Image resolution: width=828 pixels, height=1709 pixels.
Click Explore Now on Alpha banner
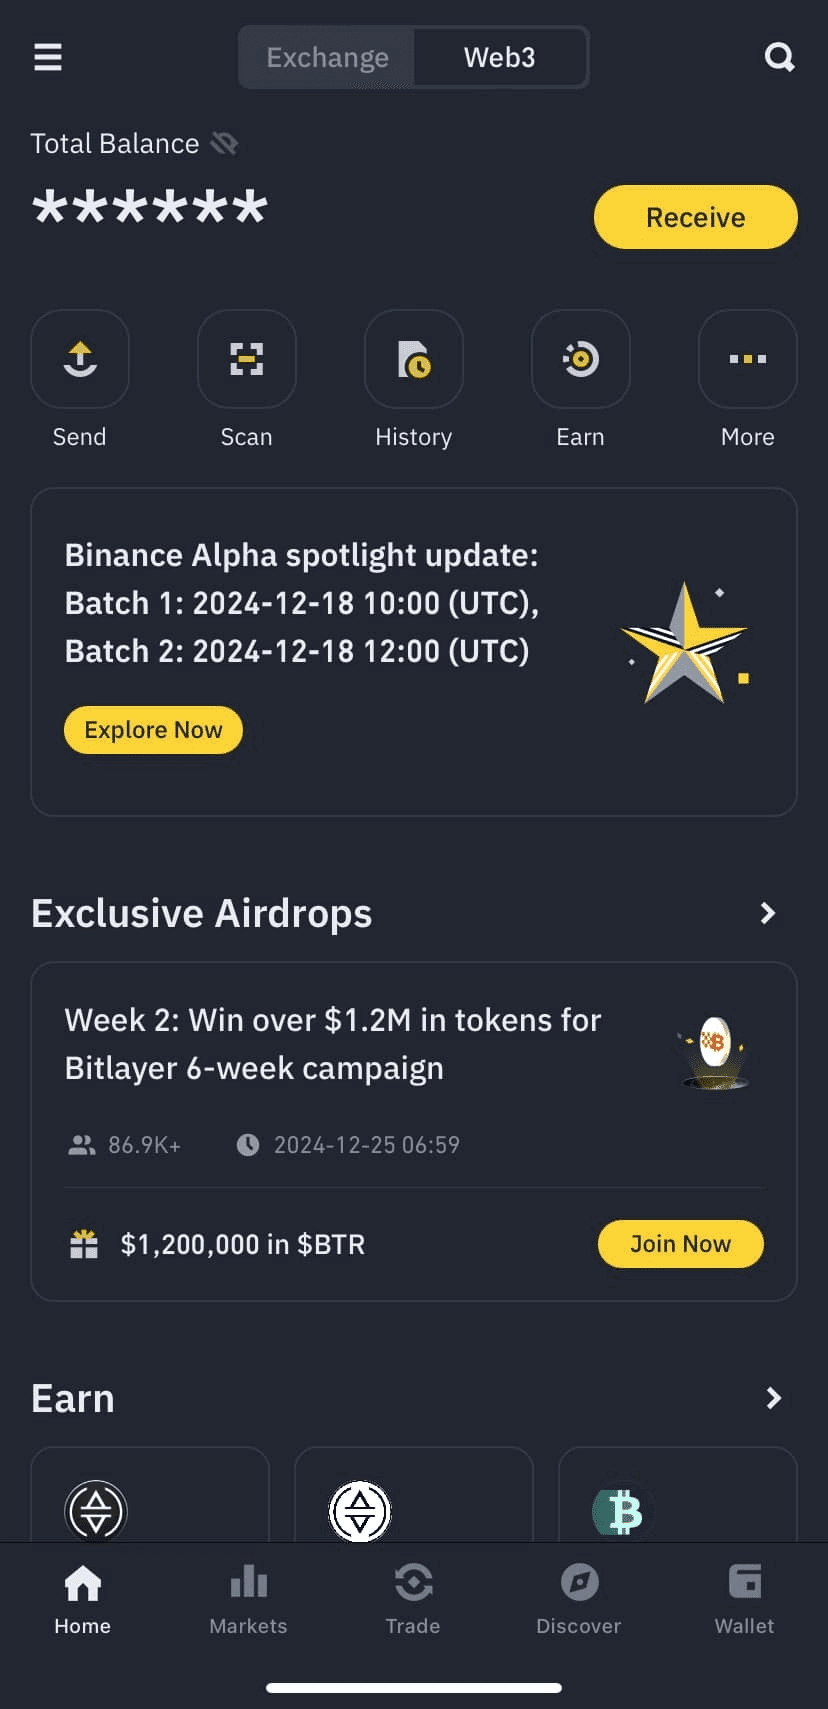coord(153,730)
